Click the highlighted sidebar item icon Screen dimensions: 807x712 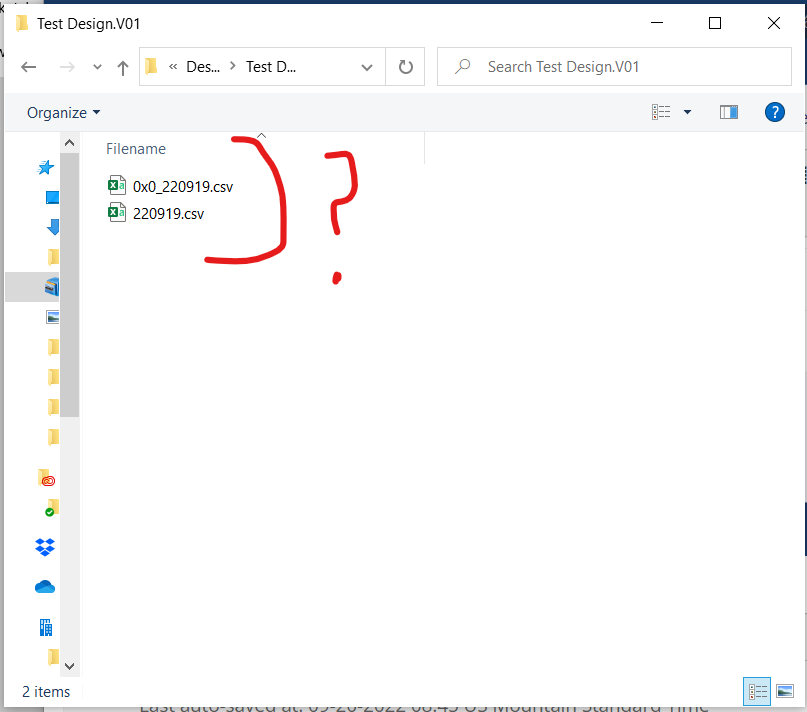pyautogui.click(x=52, y=287)
